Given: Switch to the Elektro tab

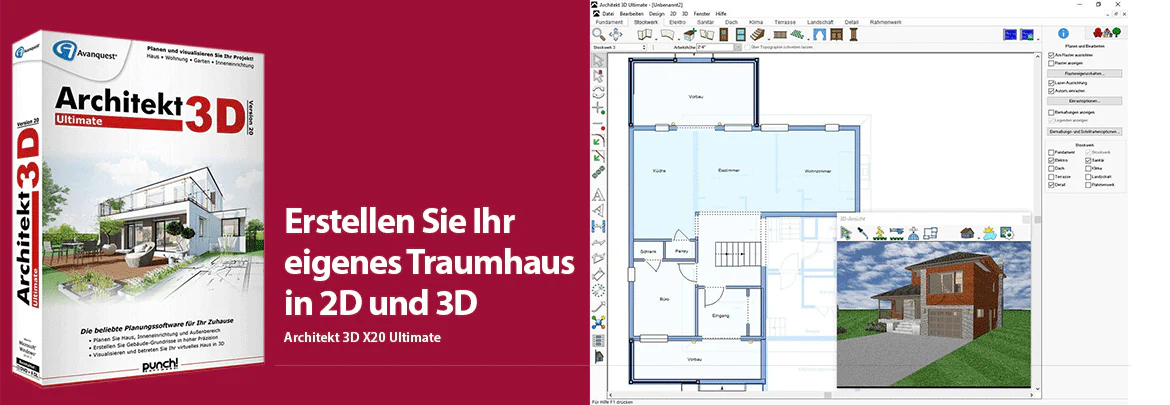Looking at the screenshot, I should click(678, 22).
